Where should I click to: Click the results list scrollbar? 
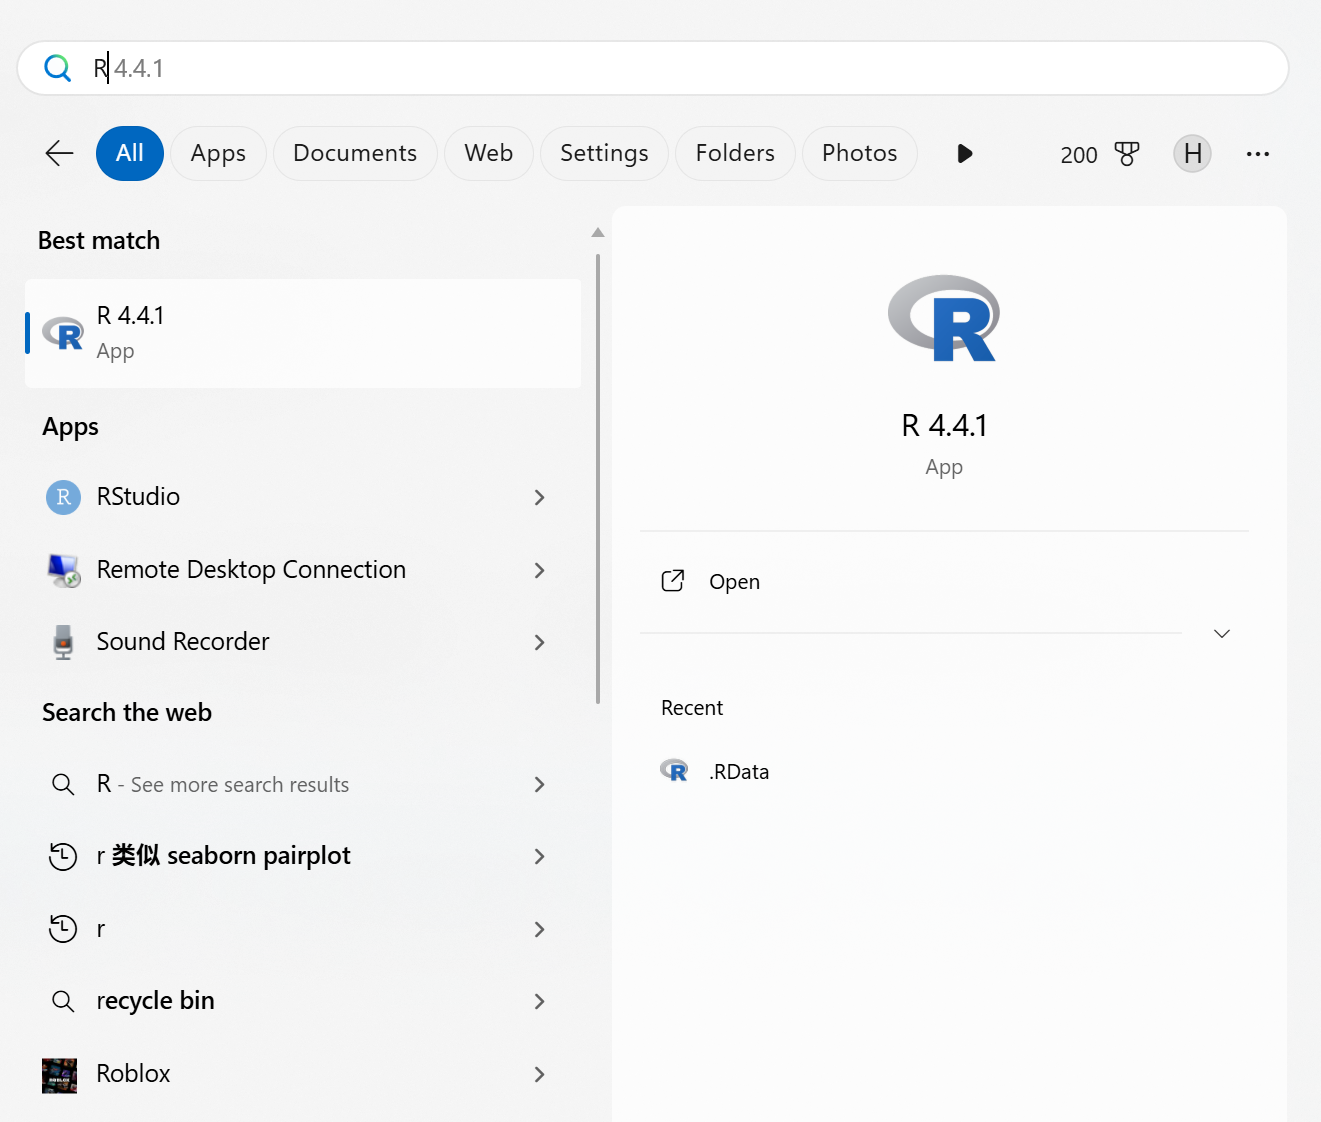(x=598, y=480)
